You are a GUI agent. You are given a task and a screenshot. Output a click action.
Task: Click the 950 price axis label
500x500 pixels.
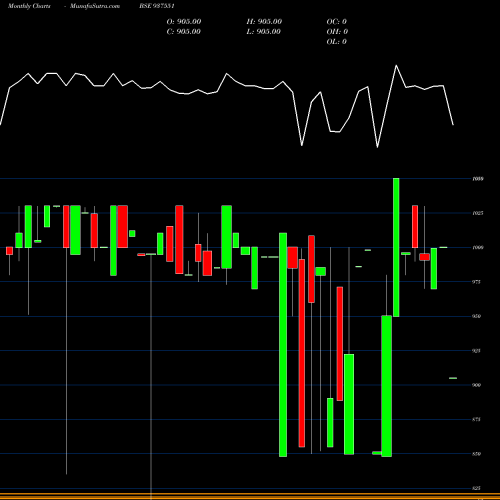click(477, 316)
